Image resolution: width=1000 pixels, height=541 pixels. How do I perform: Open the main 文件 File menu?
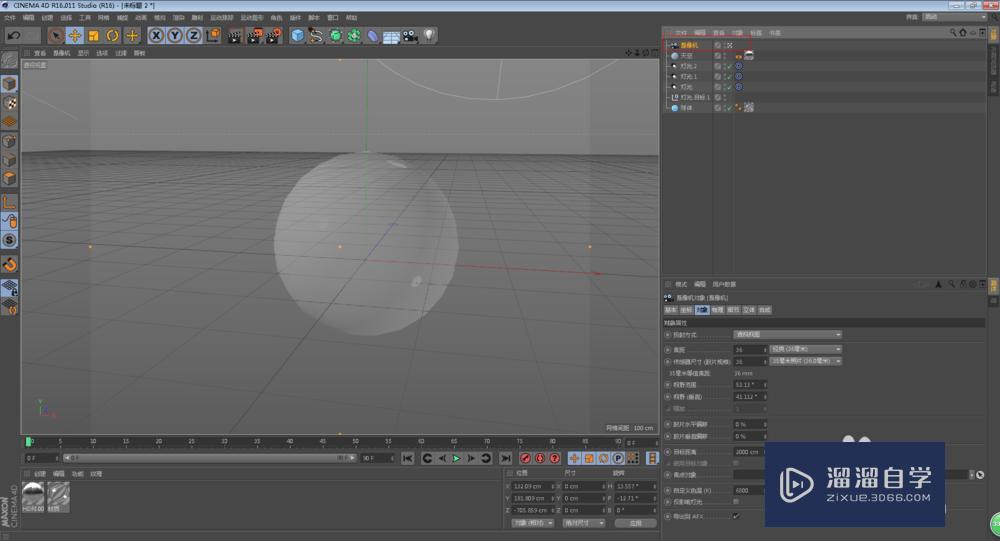pyautogui.click(x=10, y=17)
